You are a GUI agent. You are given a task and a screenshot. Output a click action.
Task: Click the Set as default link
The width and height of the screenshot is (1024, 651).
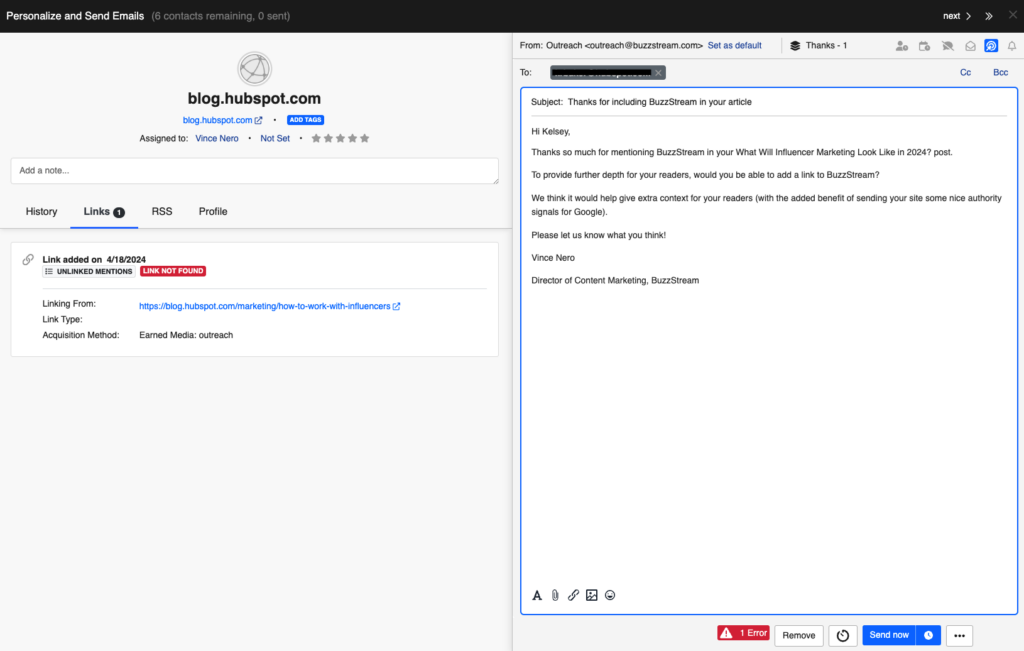click(x=735, y=45)
